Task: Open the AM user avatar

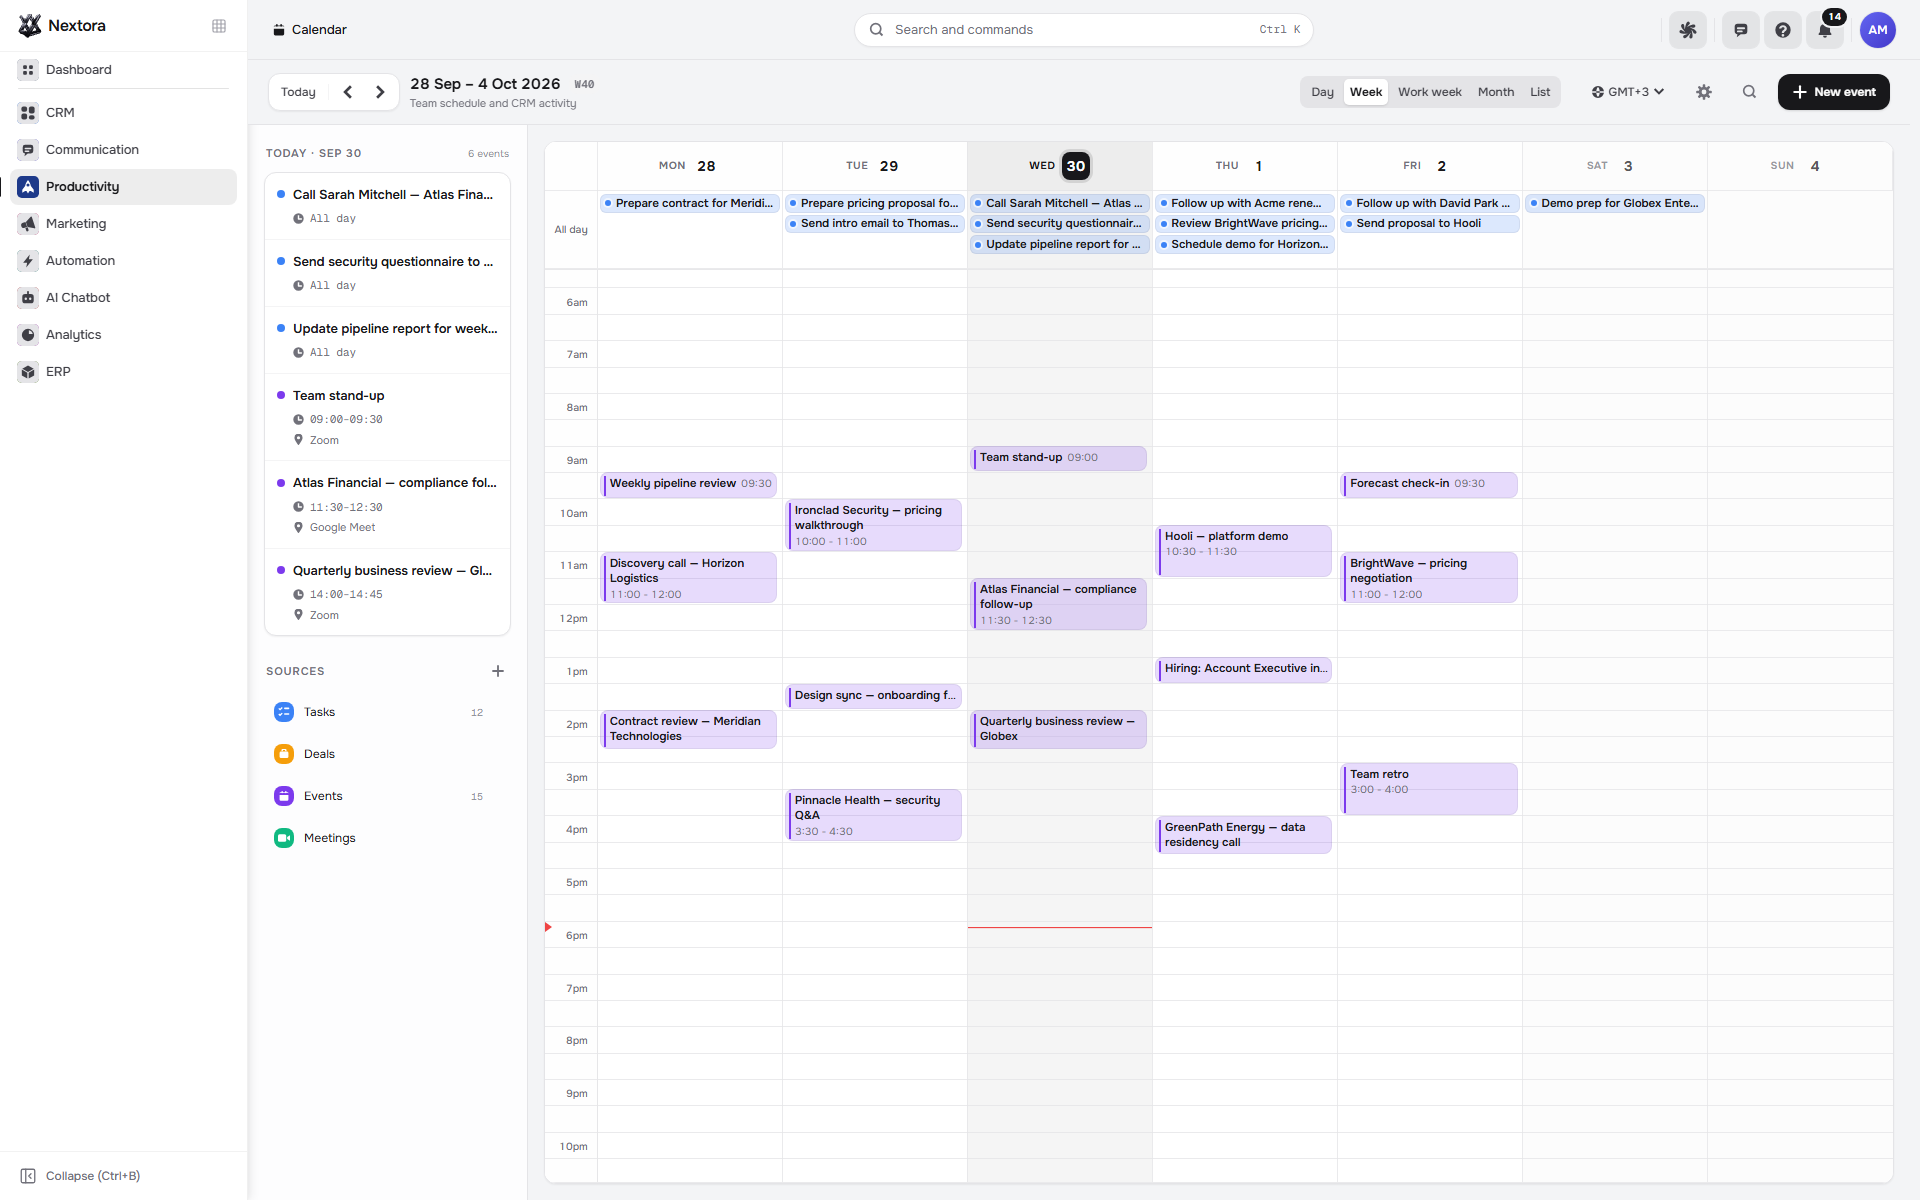Action: (1877, 30)
